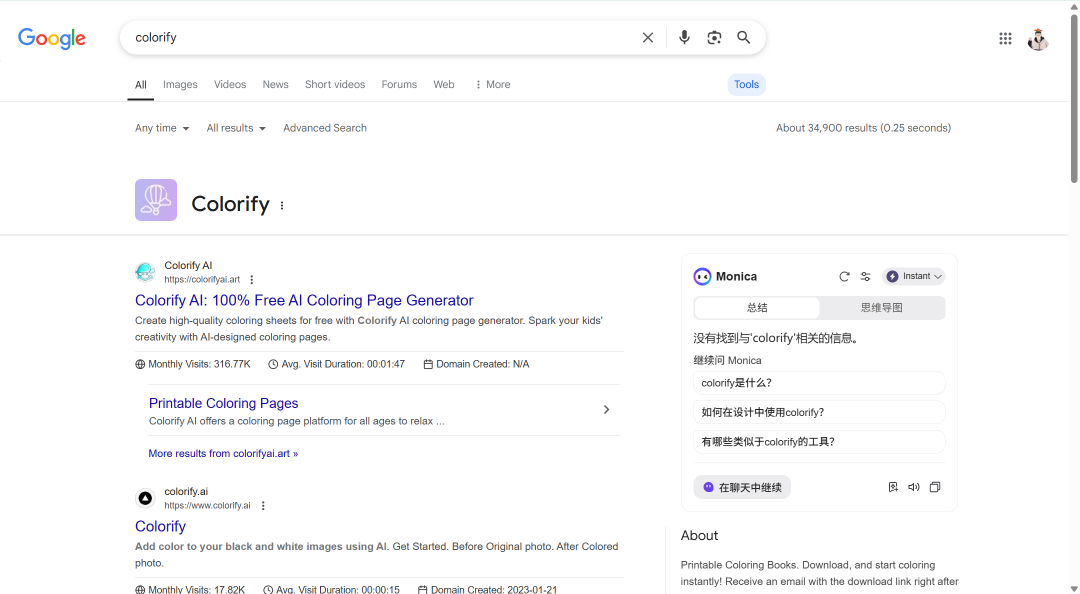The height and width of the screenshot is (594, 1080).
Task: Click 在聊天中继续 button
Action: [x=742, y=487]
